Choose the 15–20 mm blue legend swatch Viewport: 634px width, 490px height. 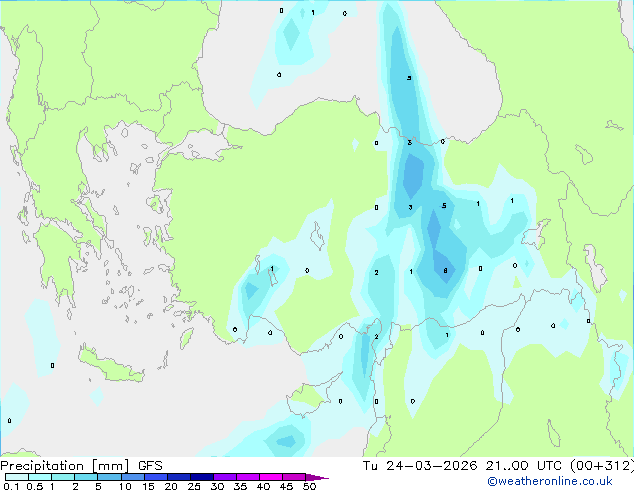coord(156,477)
